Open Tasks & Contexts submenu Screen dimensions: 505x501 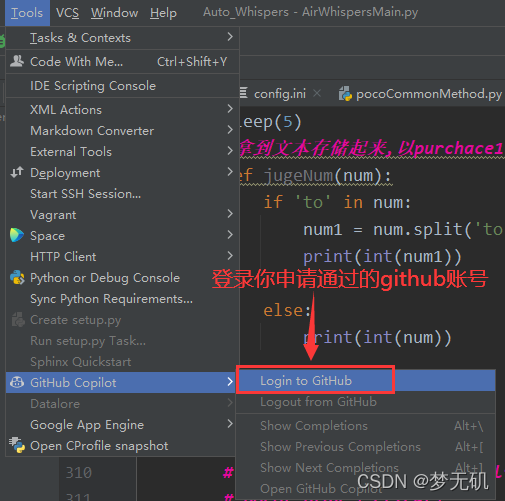click(122, 38)
